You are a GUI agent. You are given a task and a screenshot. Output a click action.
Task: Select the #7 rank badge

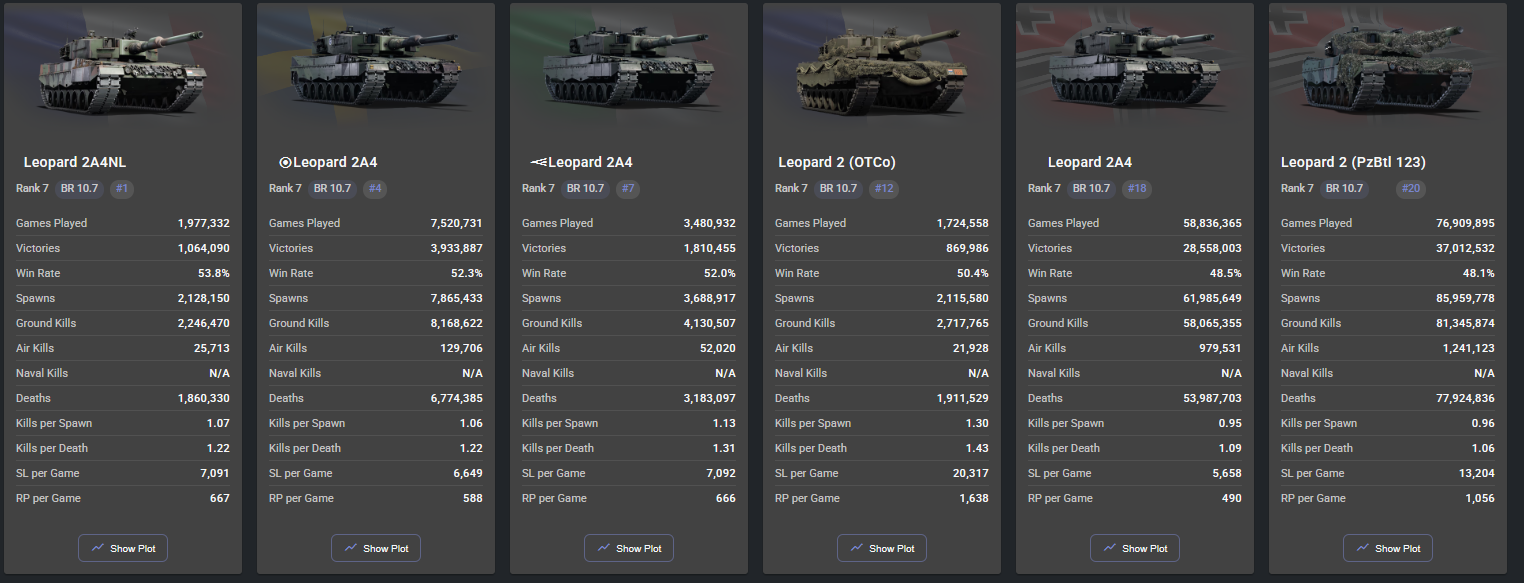point(628,188)
